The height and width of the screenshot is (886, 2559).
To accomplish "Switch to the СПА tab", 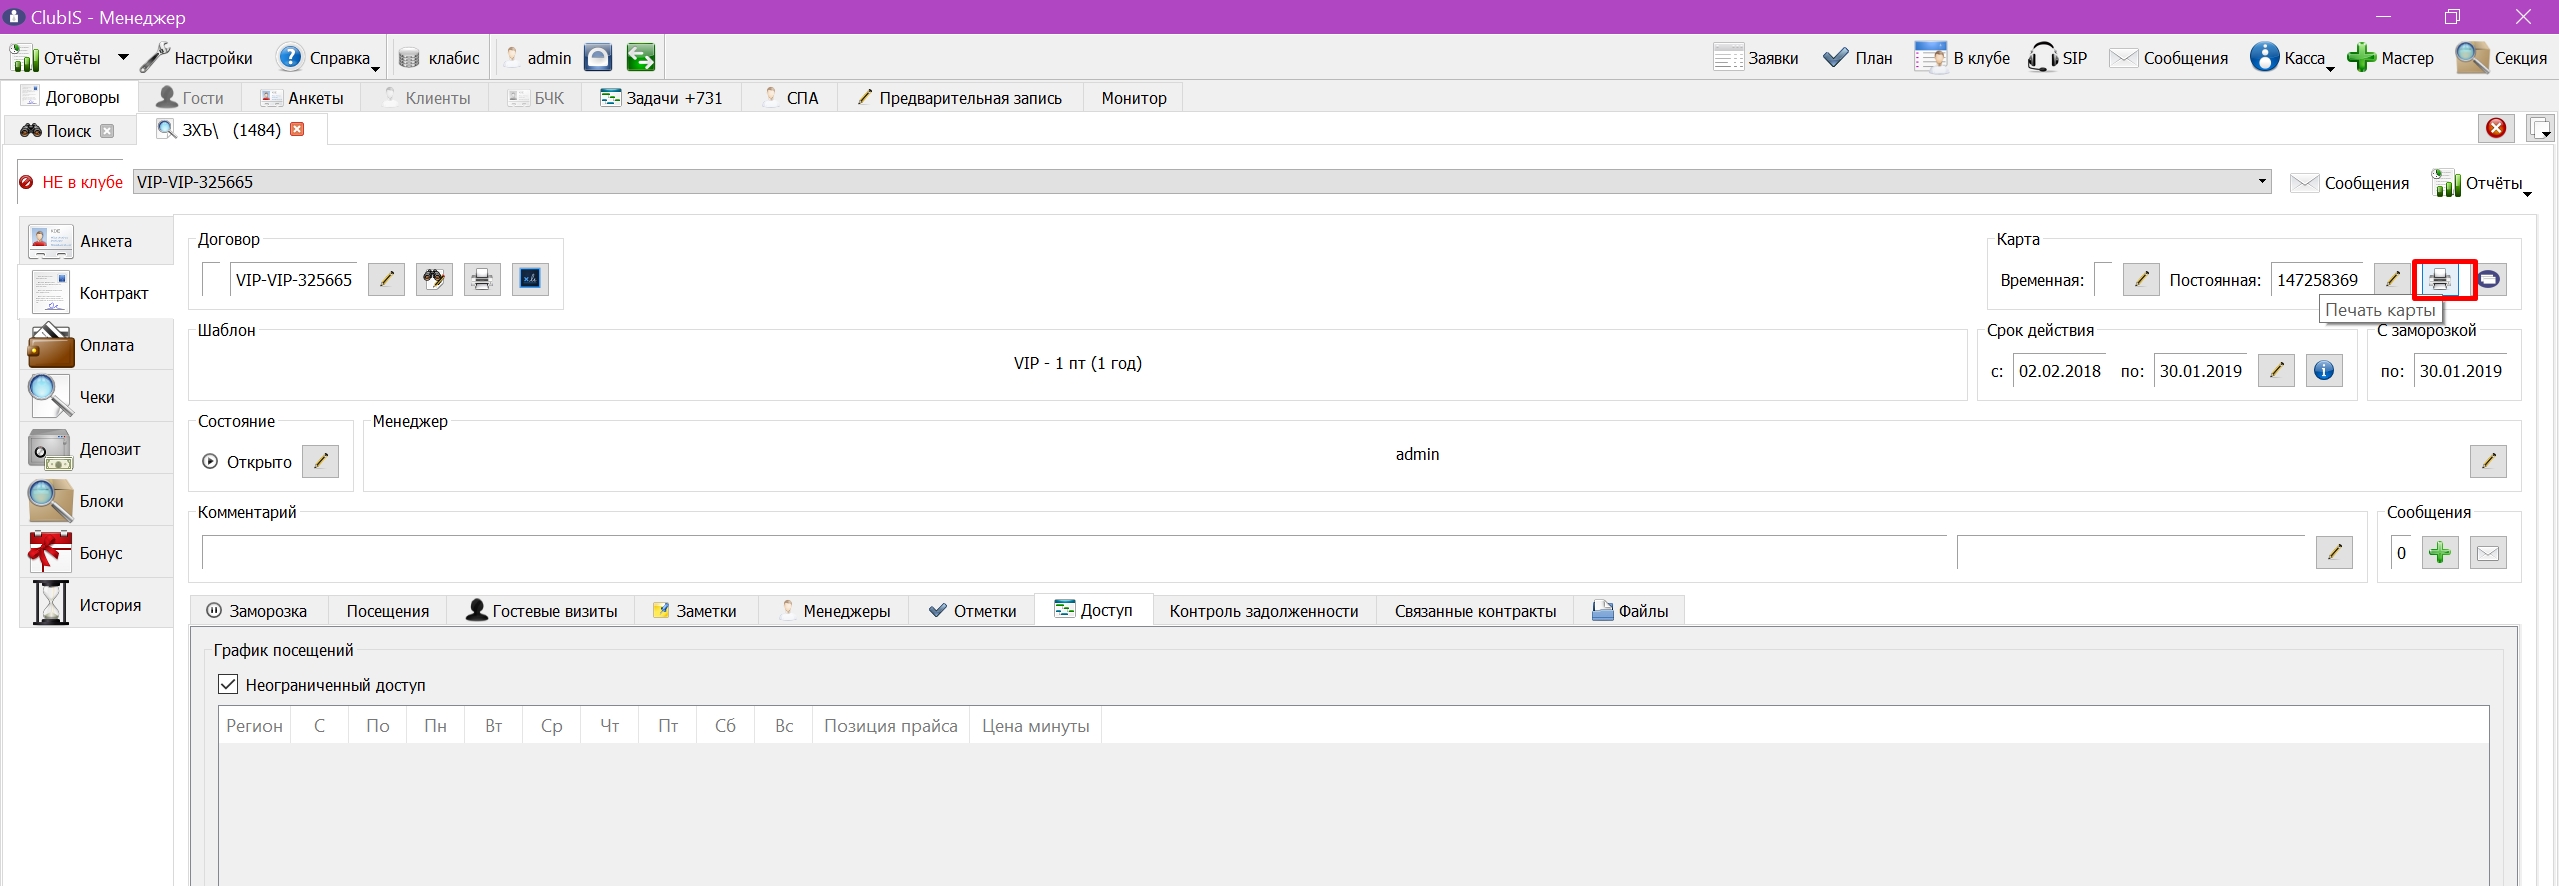I will tap(790, 98).
